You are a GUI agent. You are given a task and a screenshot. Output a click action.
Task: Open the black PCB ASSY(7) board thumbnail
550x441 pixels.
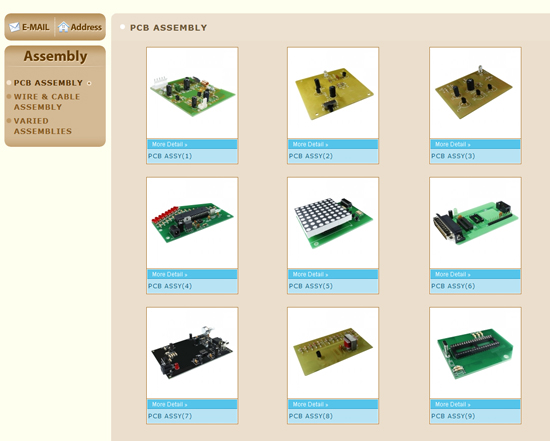[x=192, y=353]
